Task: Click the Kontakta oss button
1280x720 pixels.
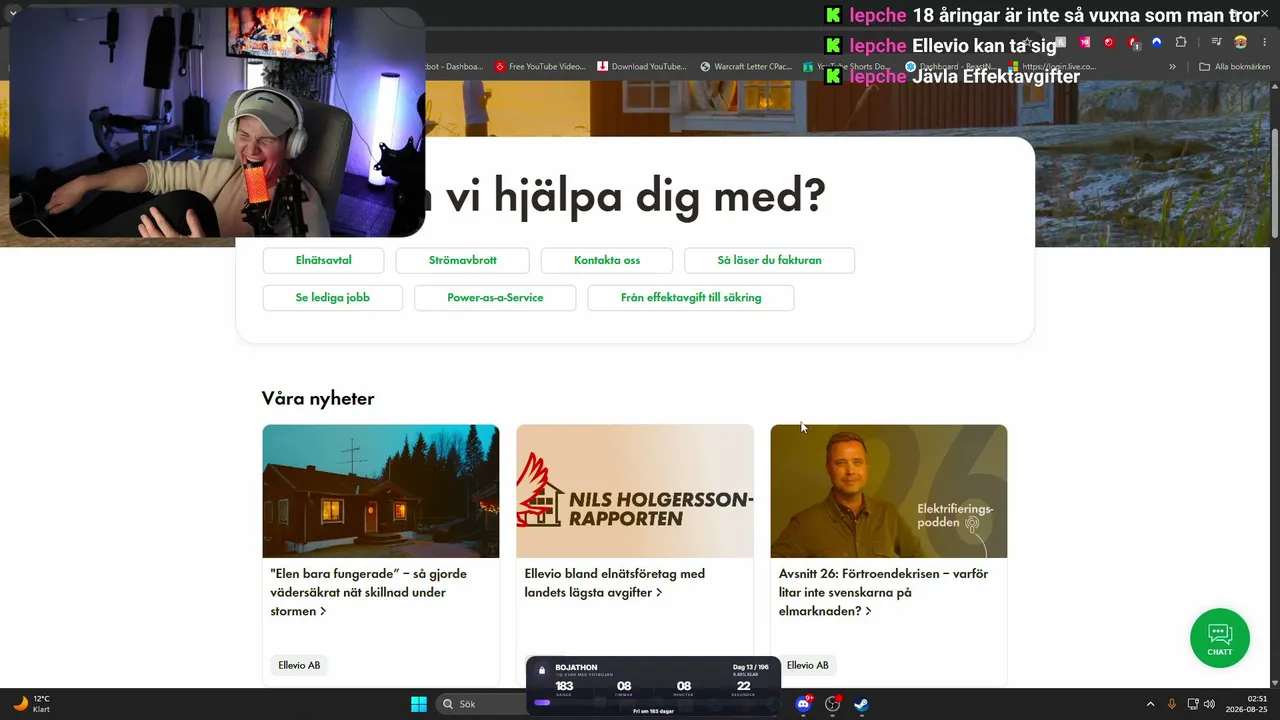Action: (x=607, y=260)
